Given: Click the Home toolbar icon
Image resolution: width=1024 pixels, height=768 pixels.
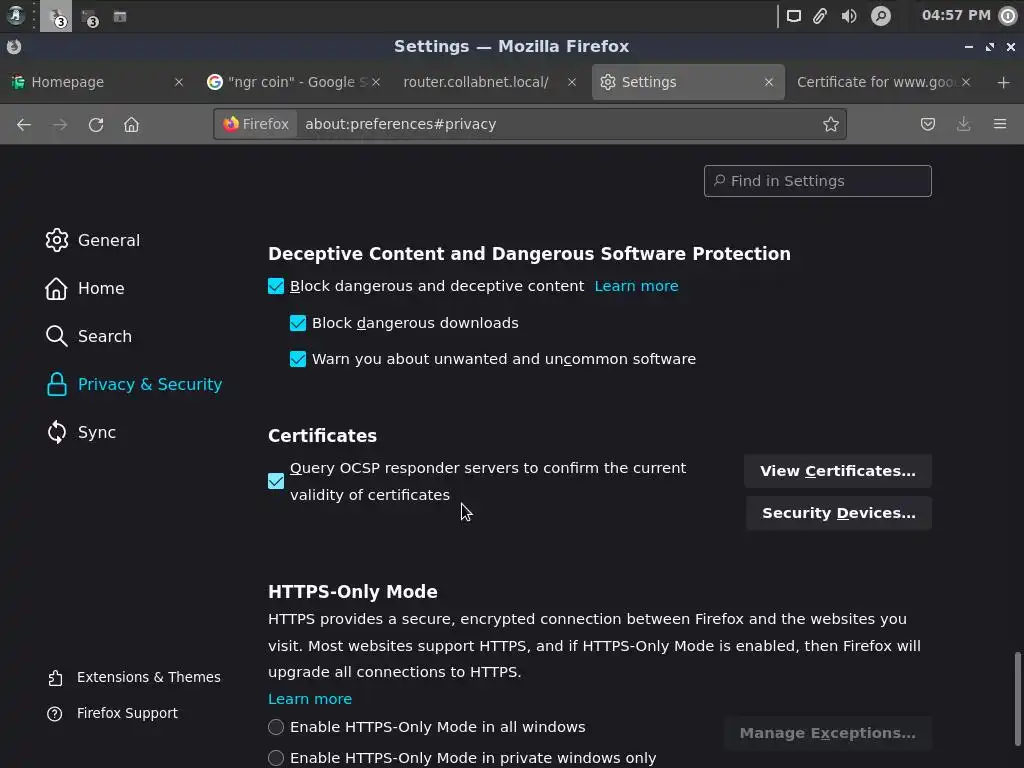Looking at the screenshot, I should click(131, 124).
